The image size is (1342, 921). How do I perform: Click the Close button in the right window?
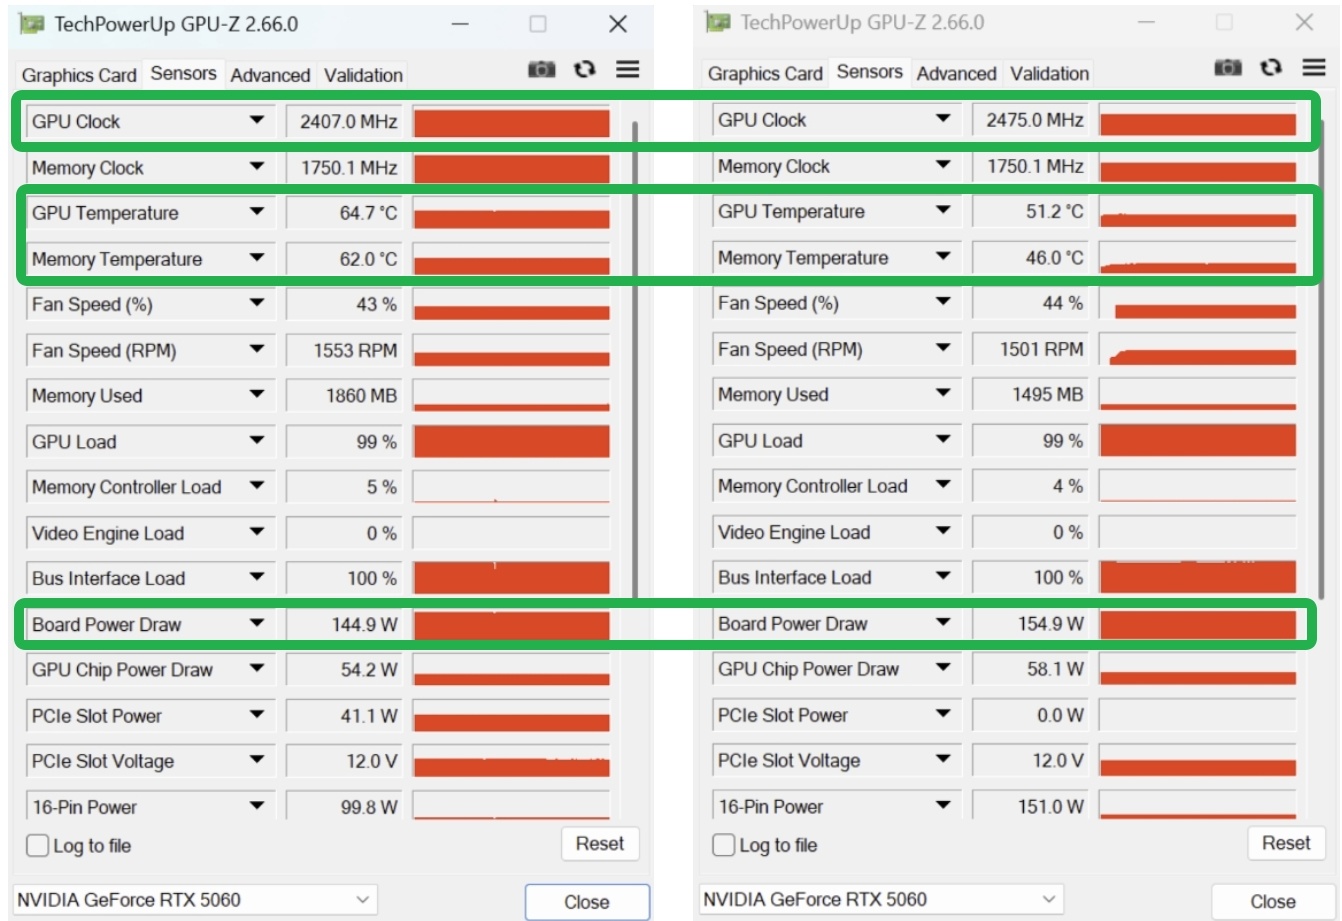coord(1273,901)
